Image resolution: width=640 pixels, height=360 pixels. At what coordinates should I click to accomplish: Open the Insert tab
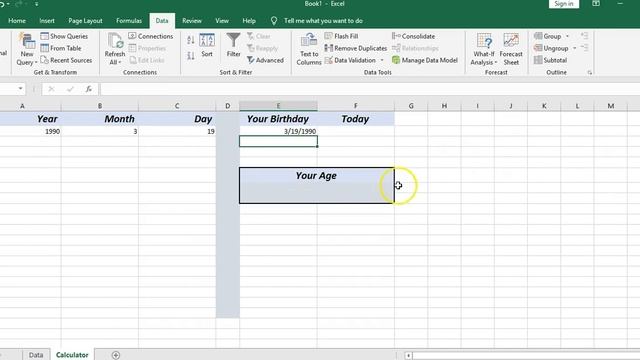point(47,20)
